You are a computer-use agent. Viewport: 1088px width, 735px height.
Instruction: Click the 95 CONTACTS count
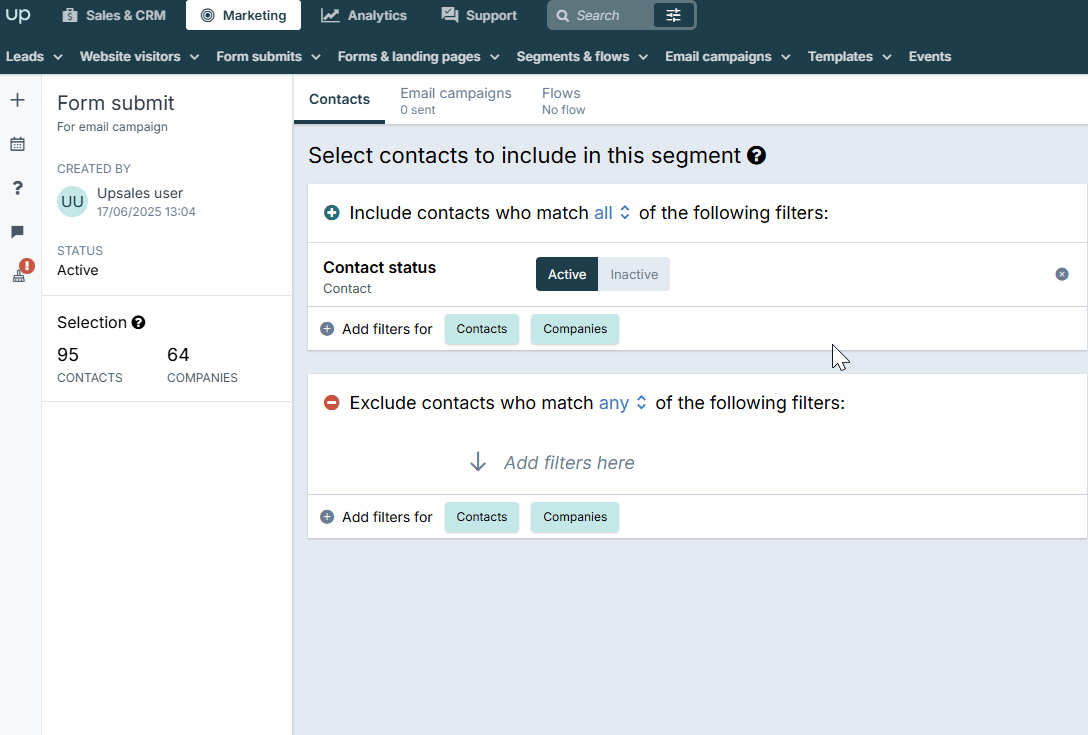tap(90, 365)
